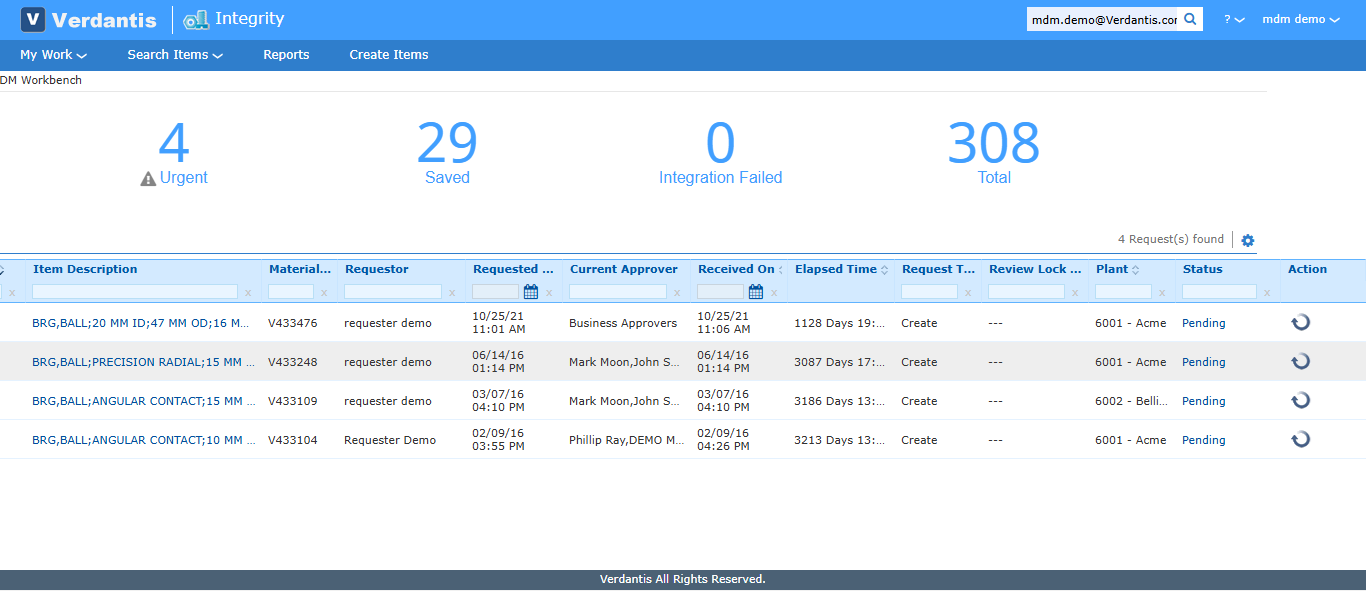Click the refresh action icon on the first row
This screenshot has height=591, width=1366.
1300,322
